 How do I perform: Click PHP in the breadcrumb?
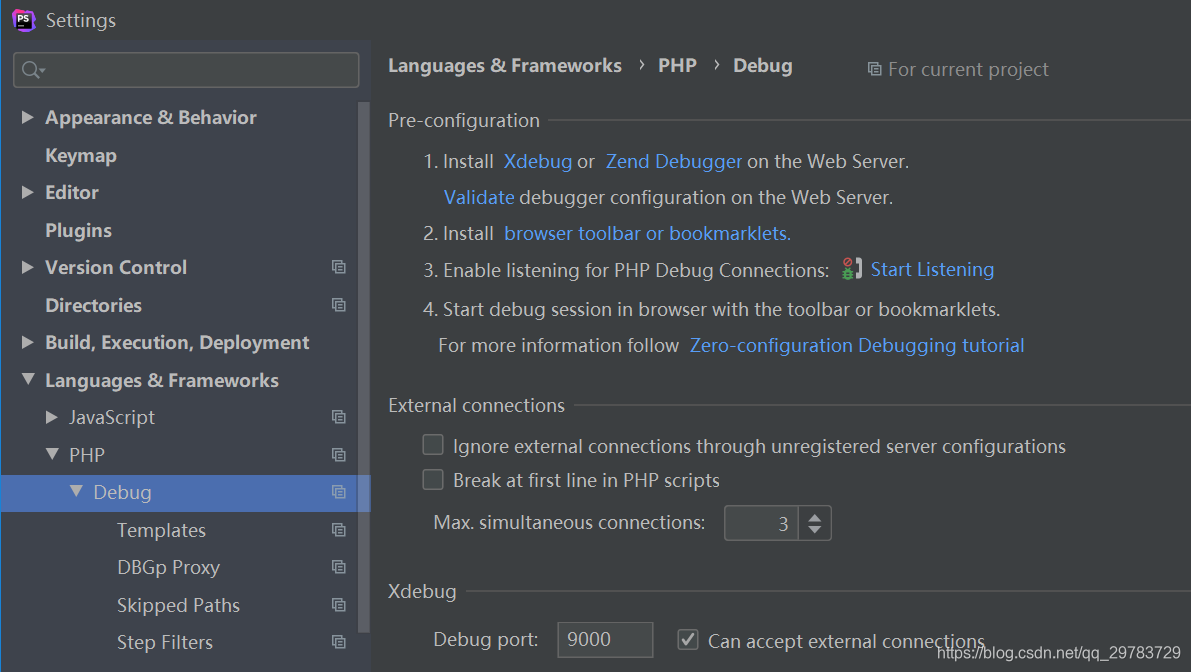[x=677, y=66]
